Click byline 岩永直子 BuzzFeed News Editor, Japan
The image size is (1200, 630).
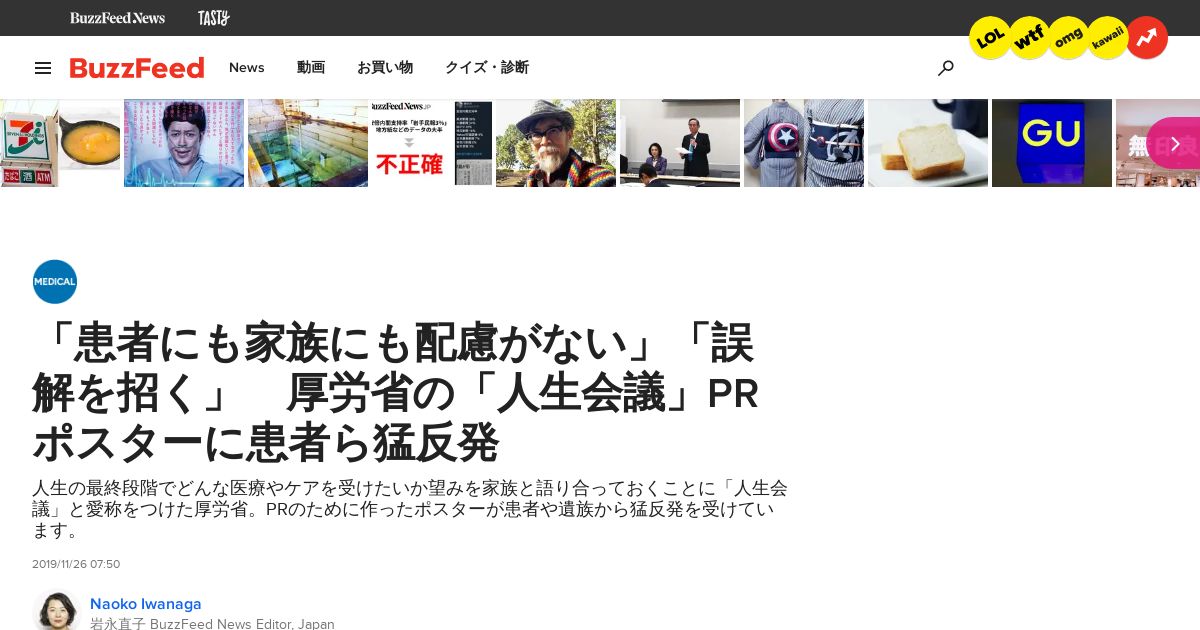[x=212, y=623]
